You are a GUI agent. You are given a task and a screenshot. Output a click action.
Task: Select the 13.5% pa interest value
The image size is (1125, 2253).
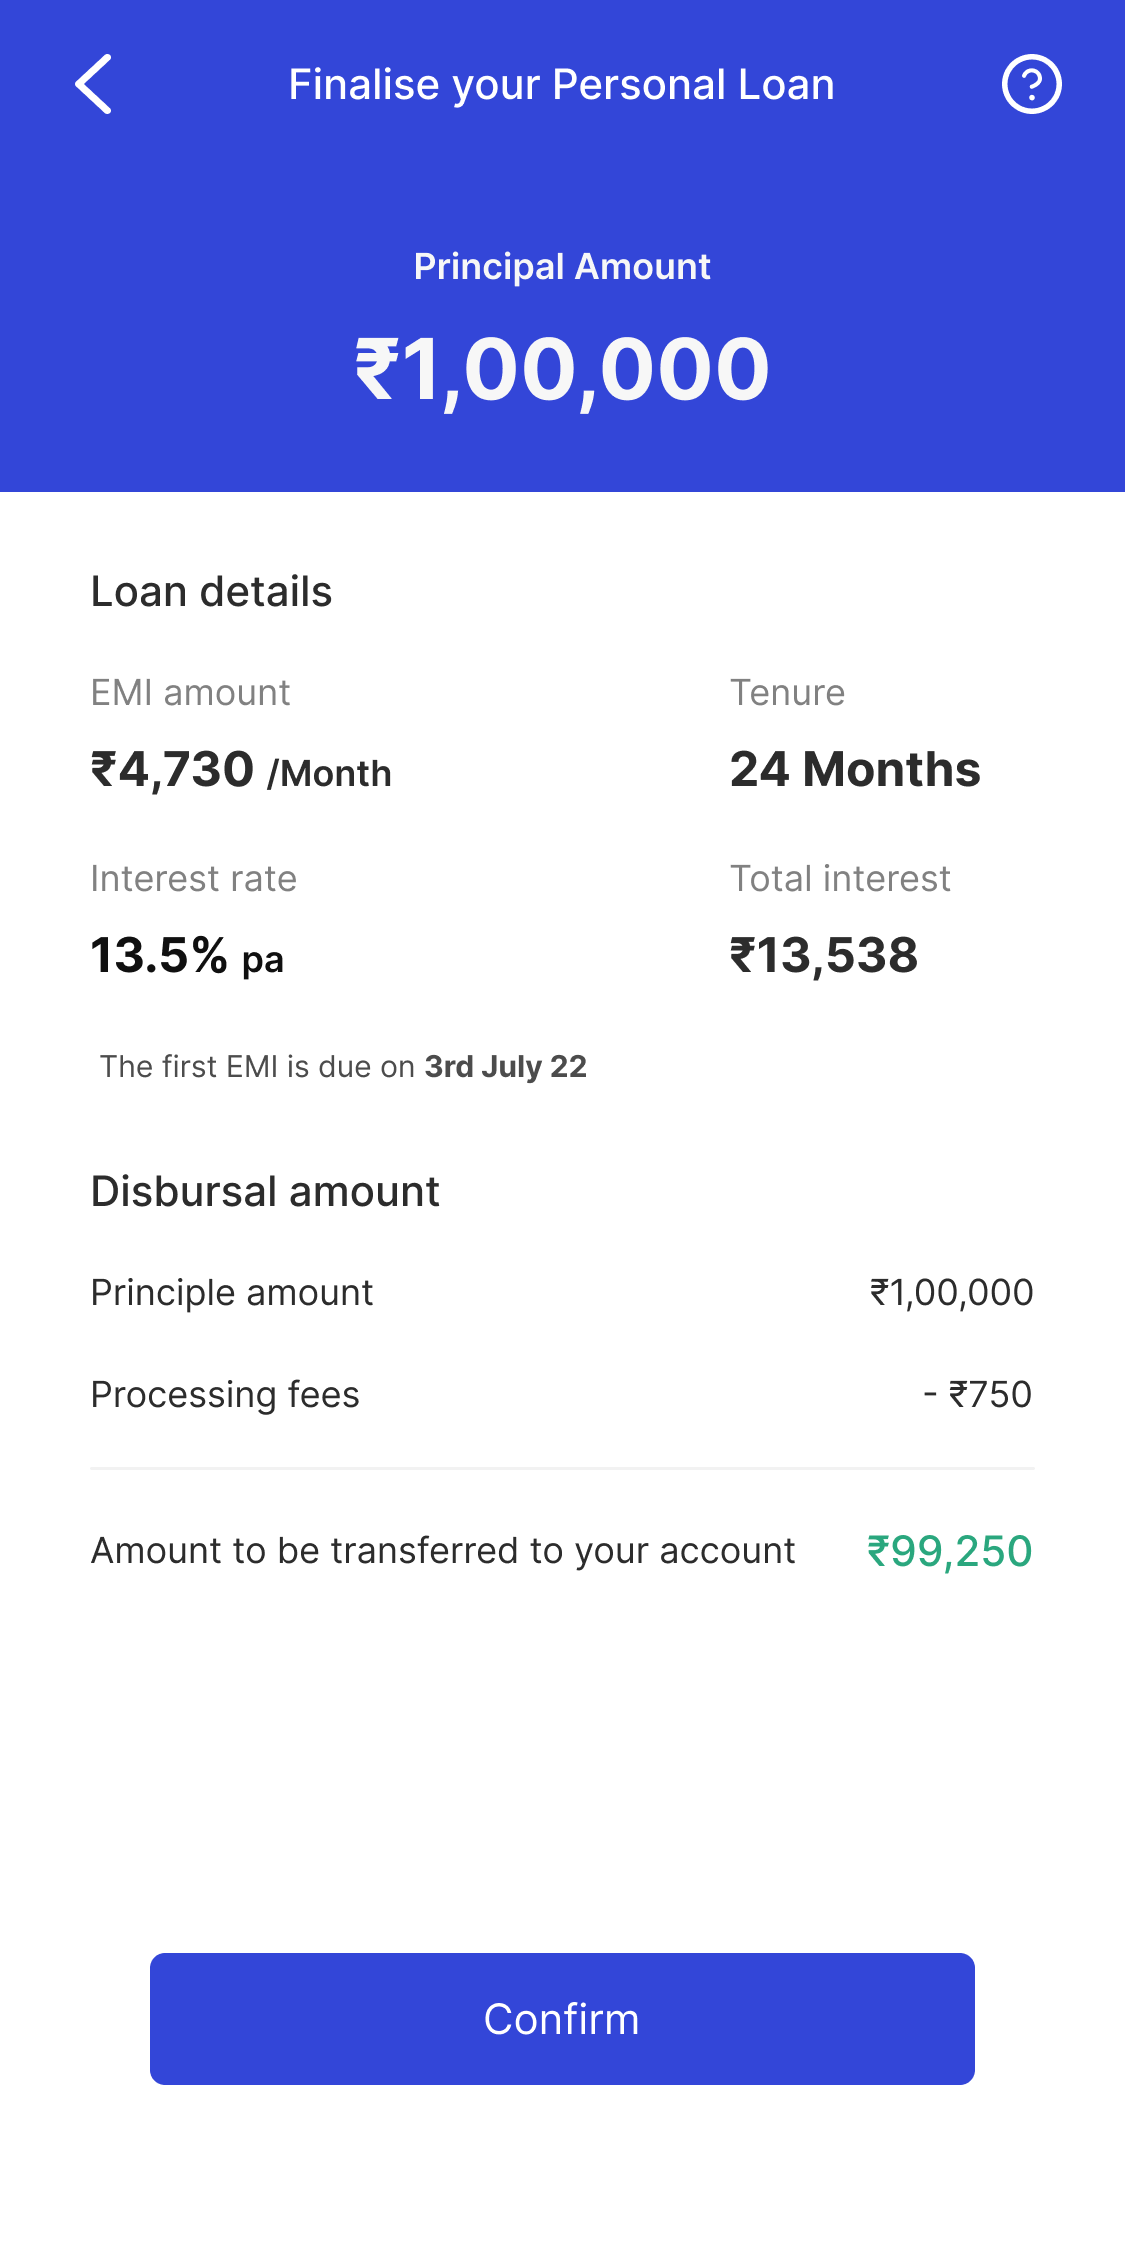(187, 956)
